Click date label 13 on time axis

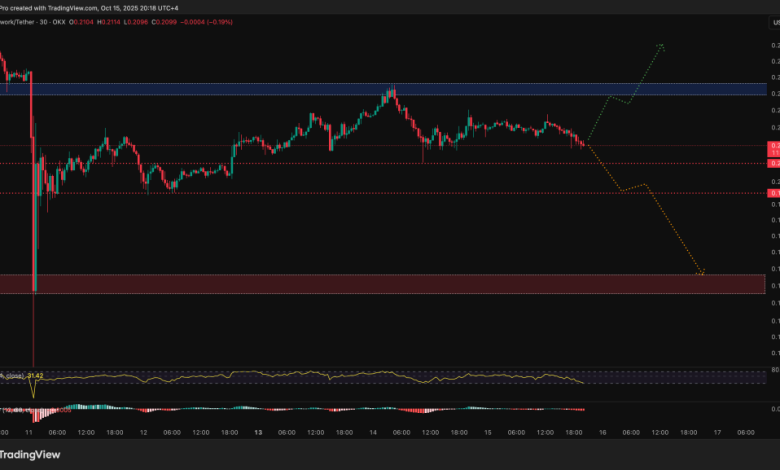257,431
